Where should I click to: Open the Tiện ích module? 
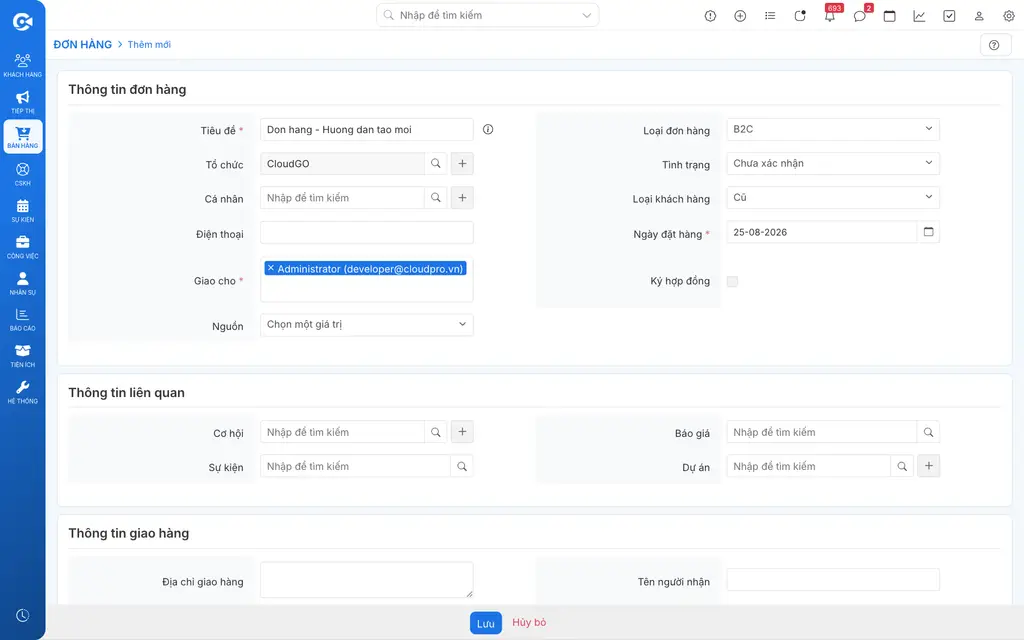pyautogui.click(x=23, y=356)
